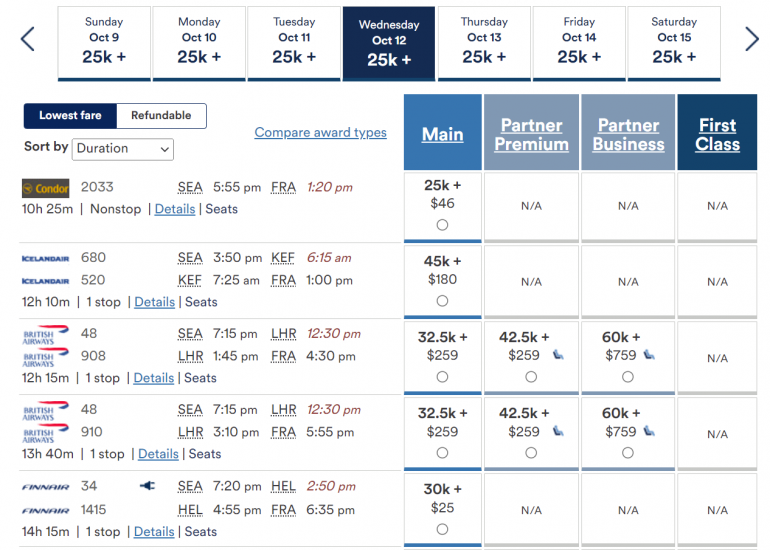Open the Compare award types link

pyautogui.click(x=320, y=132)
